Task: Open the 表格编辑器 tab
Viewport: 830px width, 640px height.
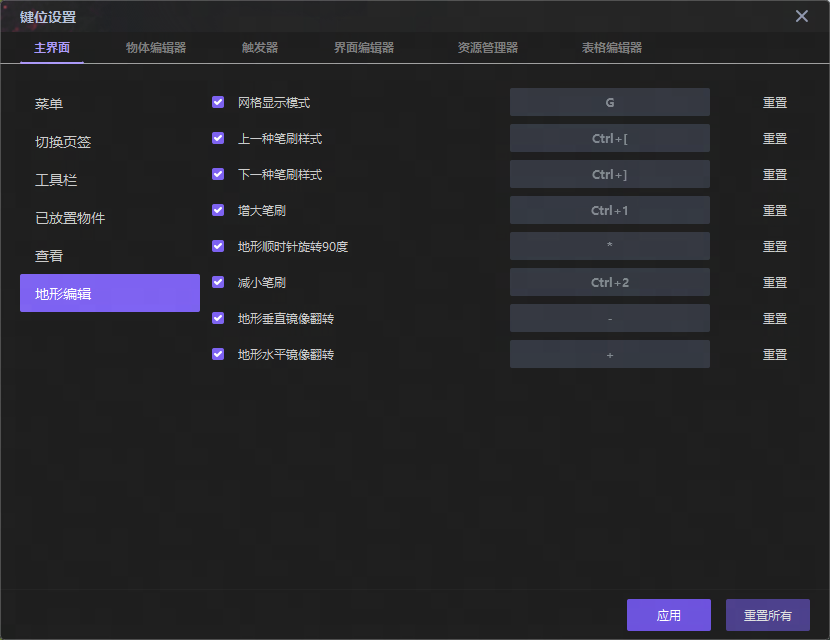Action: [x=611, y=48]
